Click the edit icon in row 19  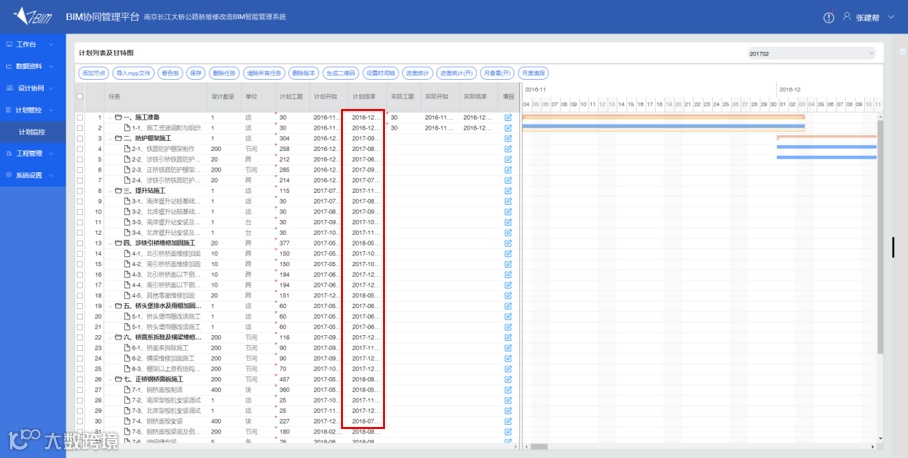point(508,306)
